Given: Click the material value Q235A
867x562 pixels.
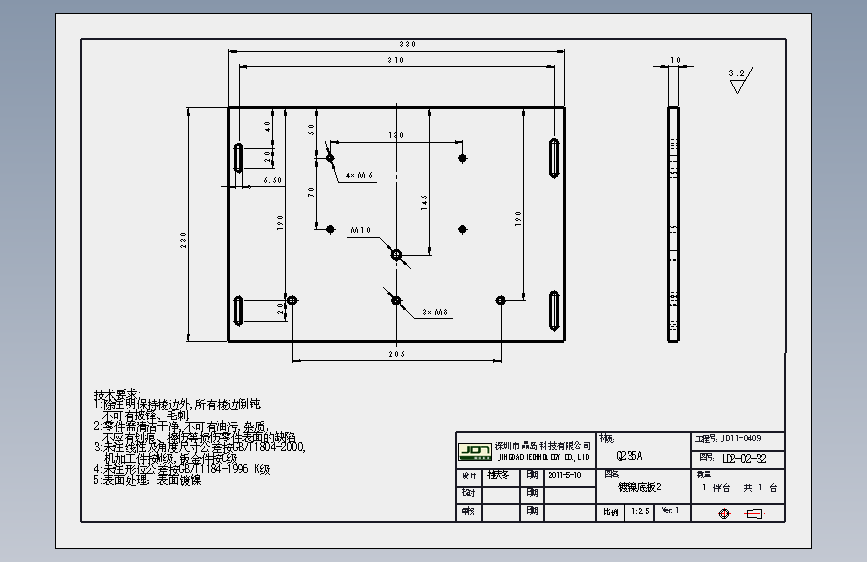Looking at the screenshot, I should (x=629, y=456).
